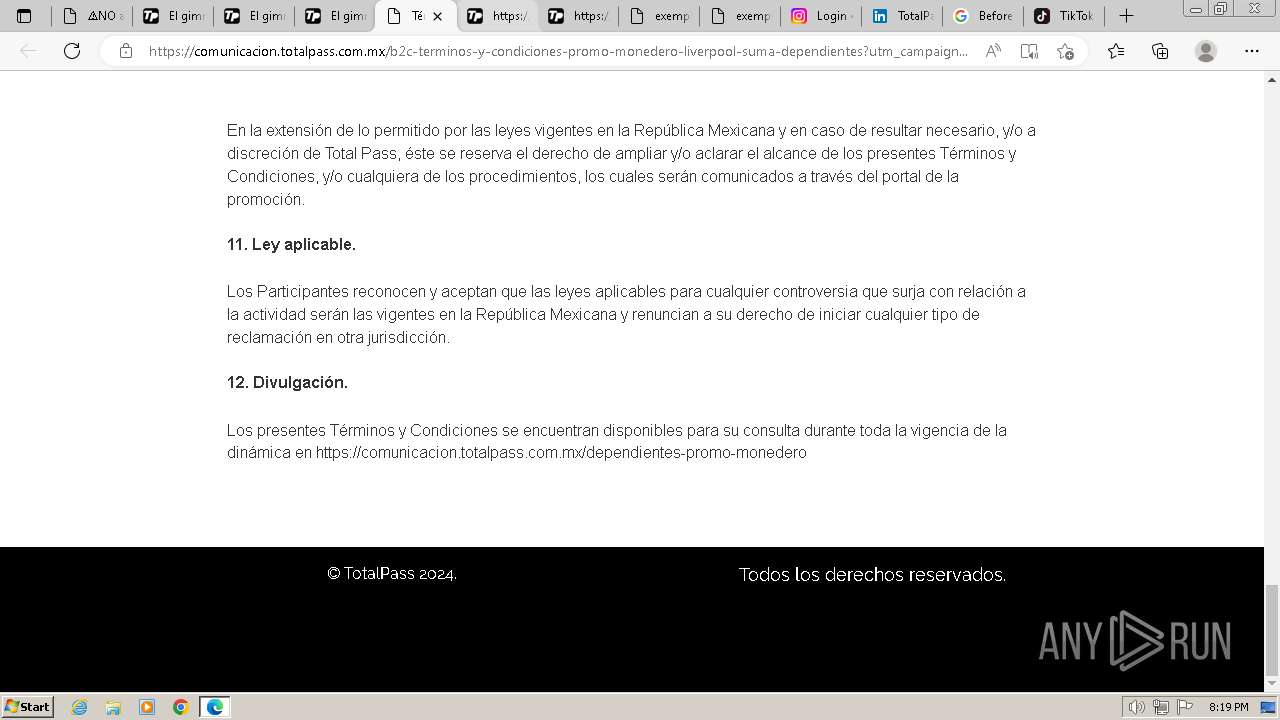
Task: Switch to the first 'exemp' tab
Action: pos(658,16)
